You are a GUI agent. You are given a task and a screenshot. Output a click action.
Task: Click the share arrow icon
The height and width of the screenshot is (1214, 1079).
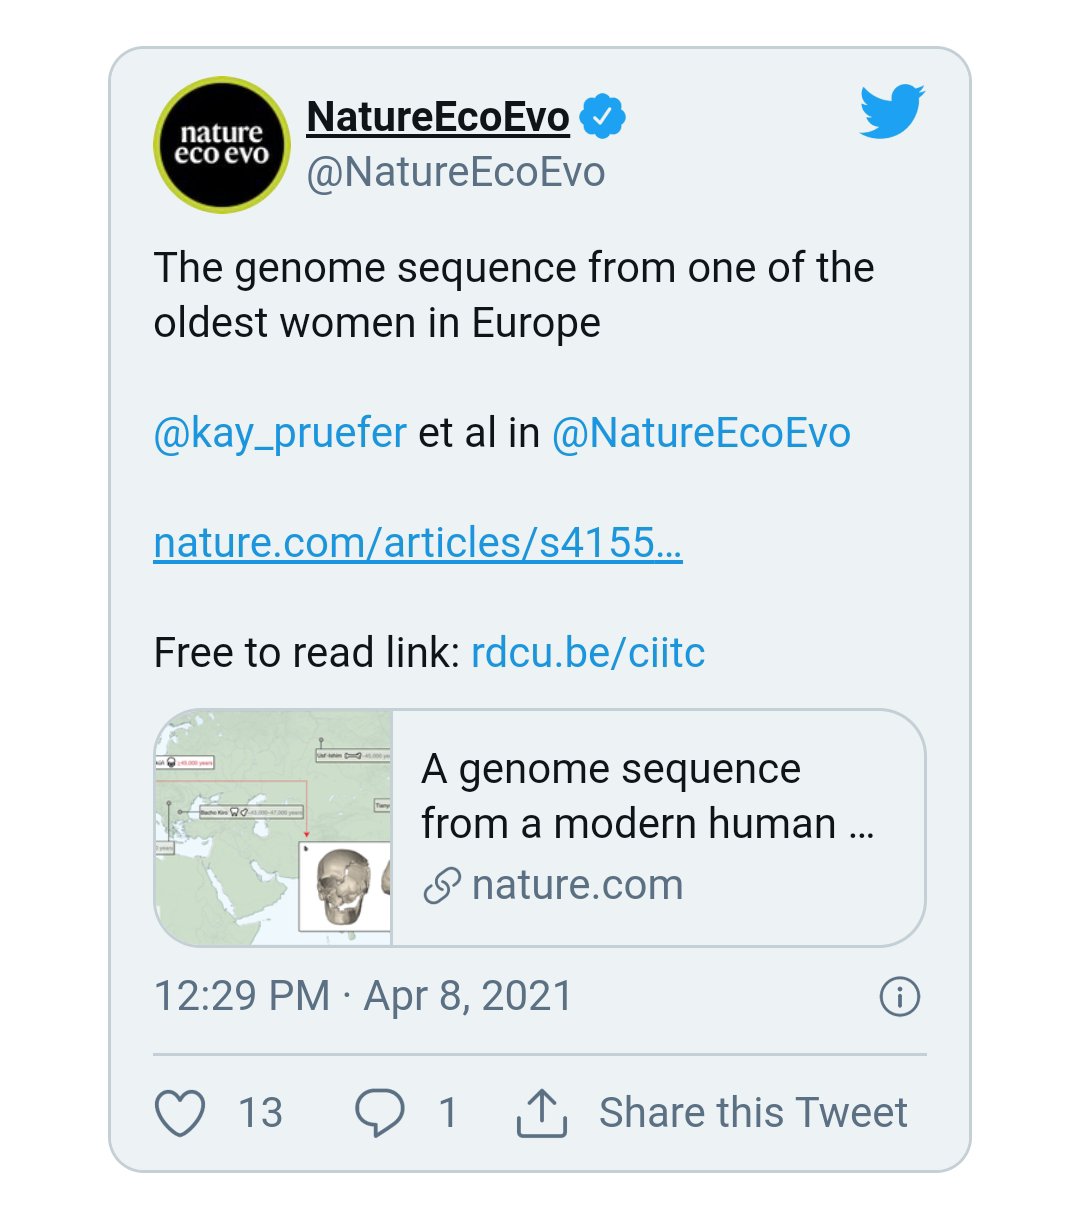(541, 1113)
